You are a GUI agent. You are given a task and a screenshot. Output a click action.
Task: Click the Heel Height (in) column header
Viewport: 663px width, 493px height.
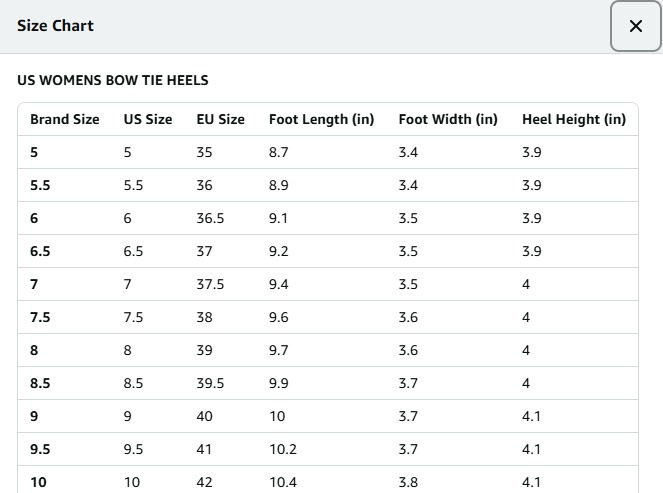(574, 119)
